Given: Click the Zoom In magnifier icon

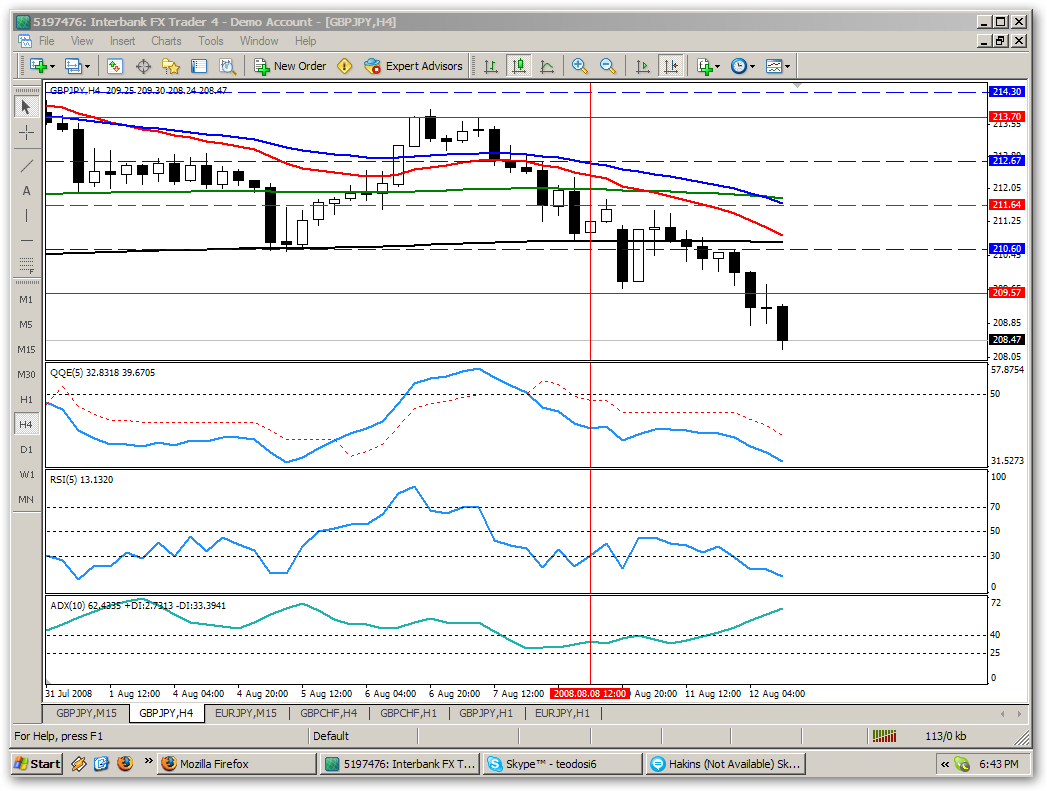Looking at the screenshot, I should click(579, 66).
